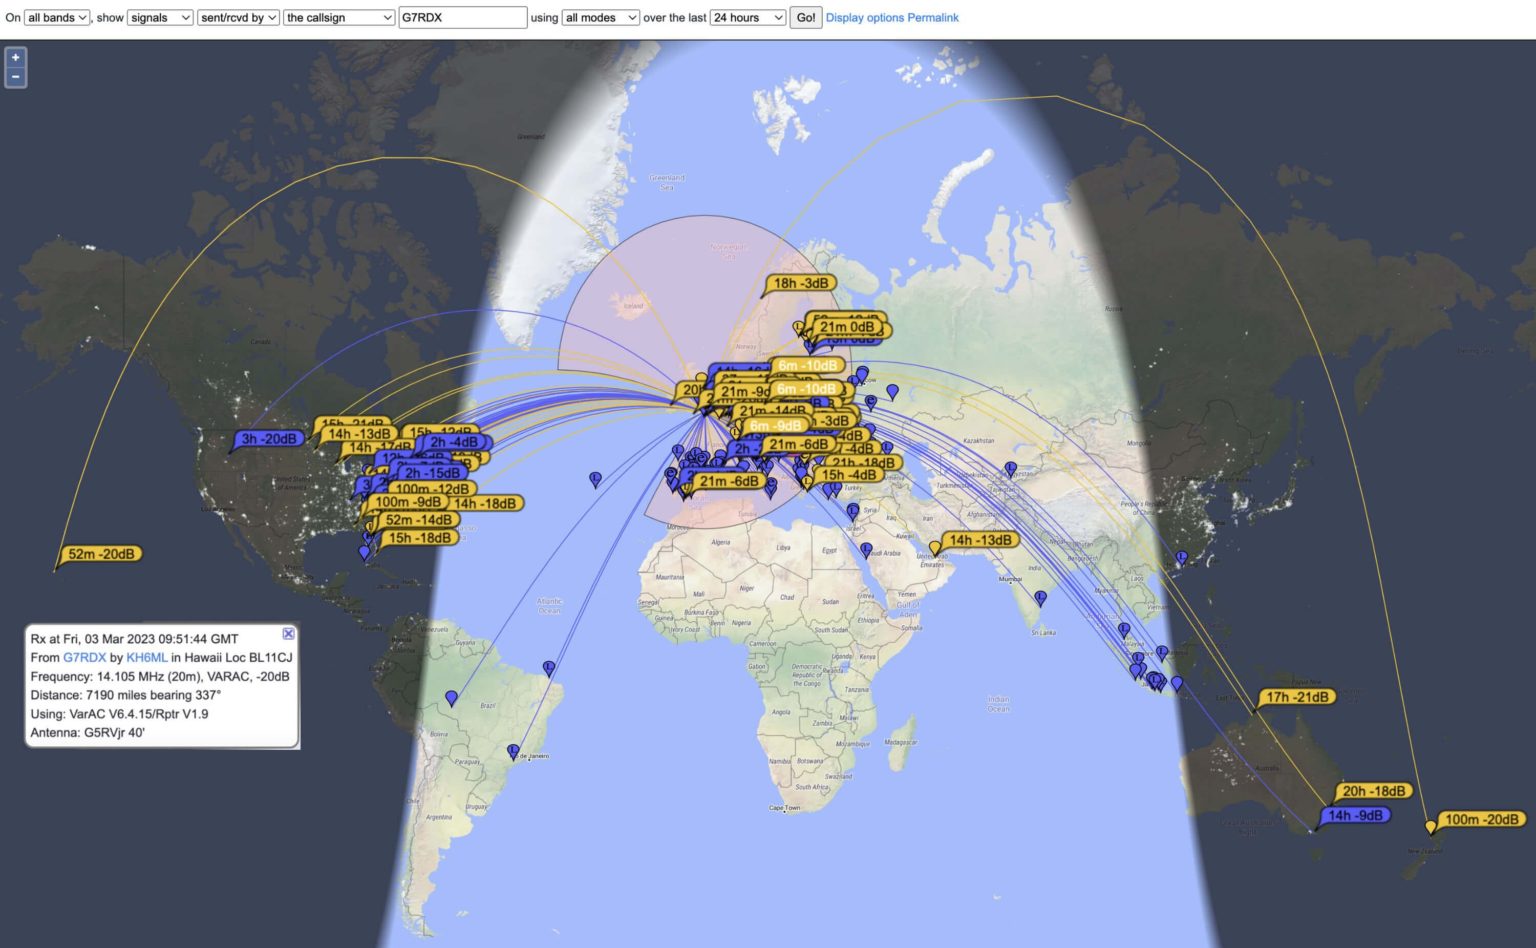Click the blue 3h -20dB marker label
The width and height of the screenshot is (1536, 948).
tap(269, 439)
